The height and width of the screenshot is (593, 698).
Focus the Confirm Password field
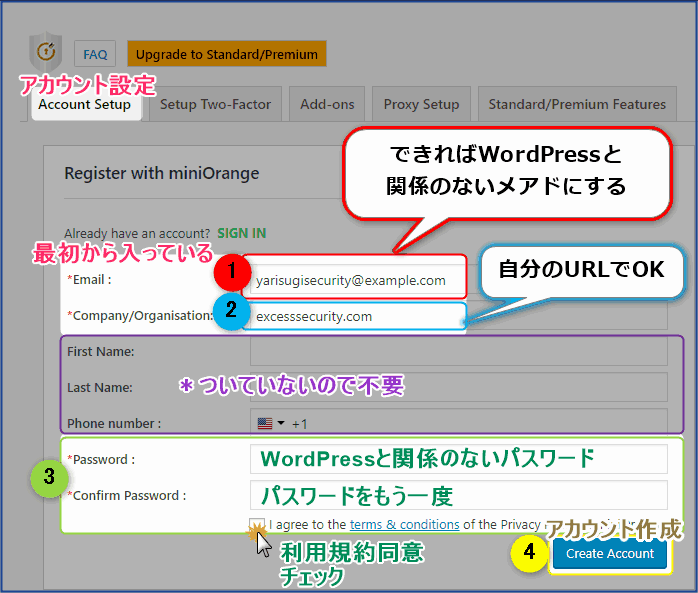(459, 495)
